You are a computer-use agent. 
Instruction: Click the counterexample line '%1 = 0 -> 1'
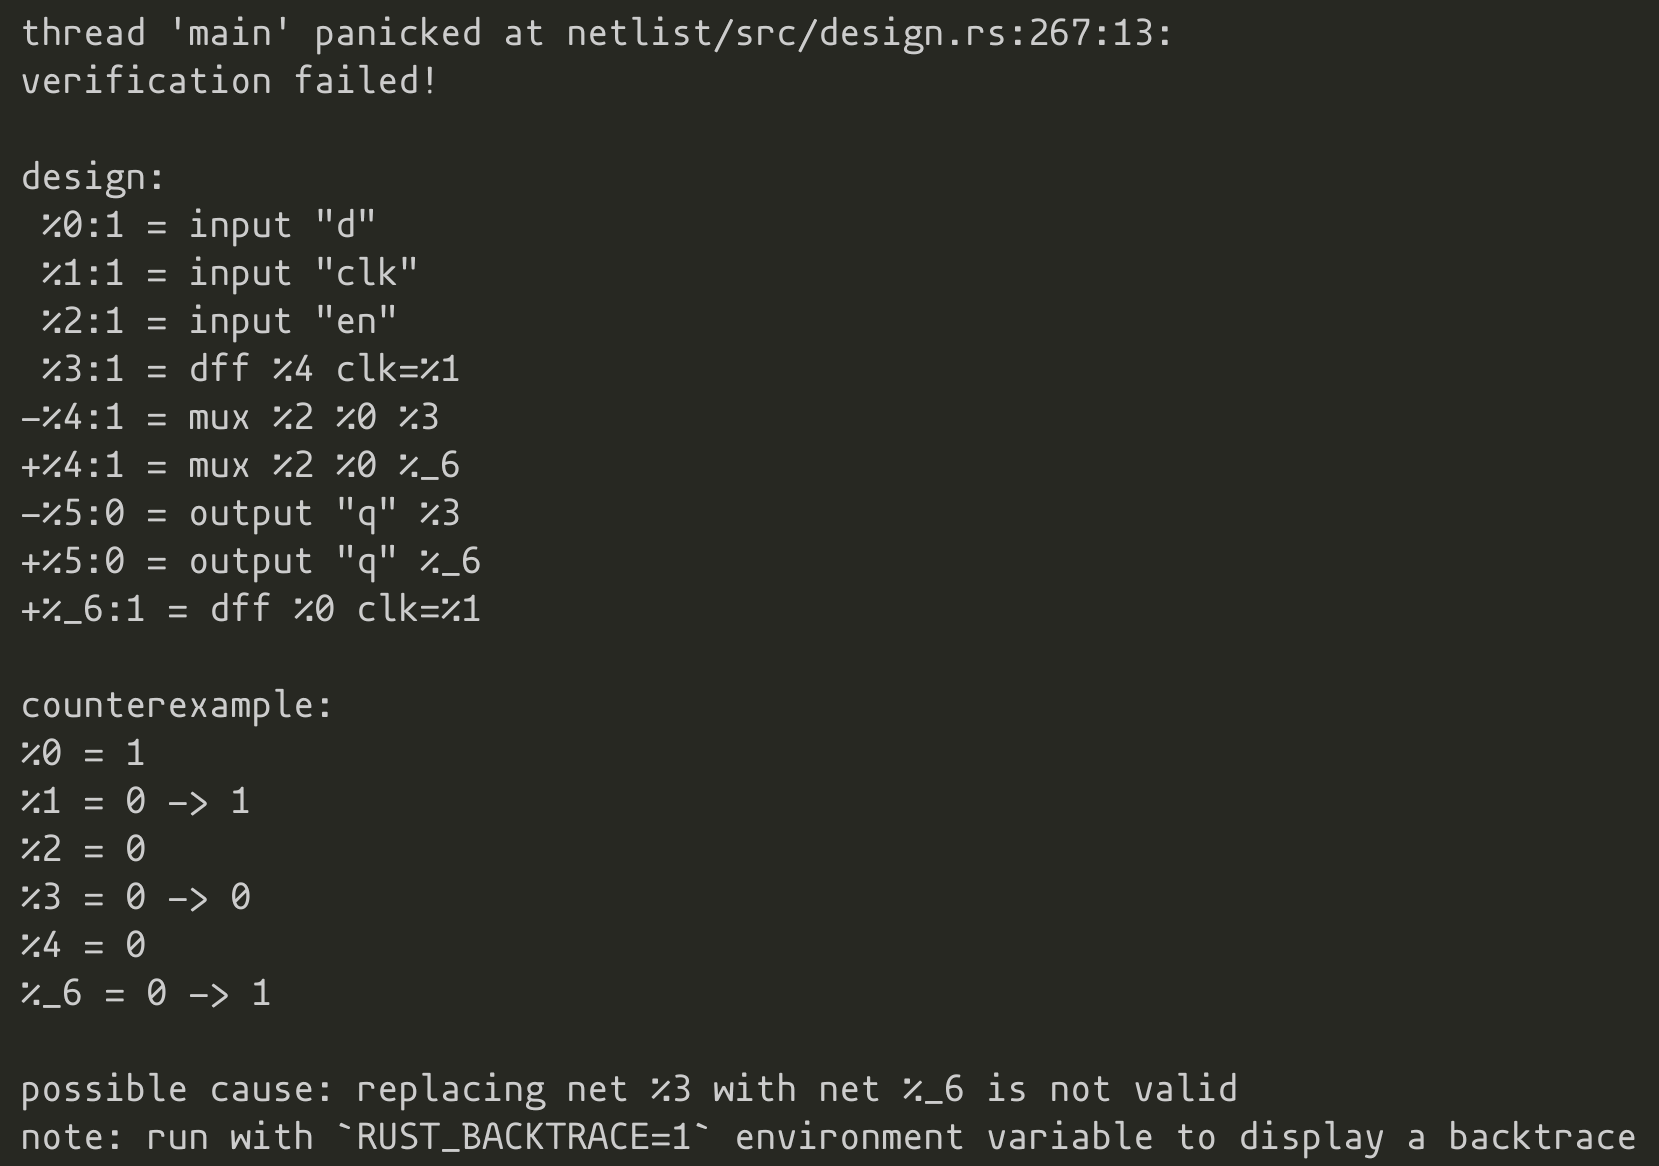point(135,801)
